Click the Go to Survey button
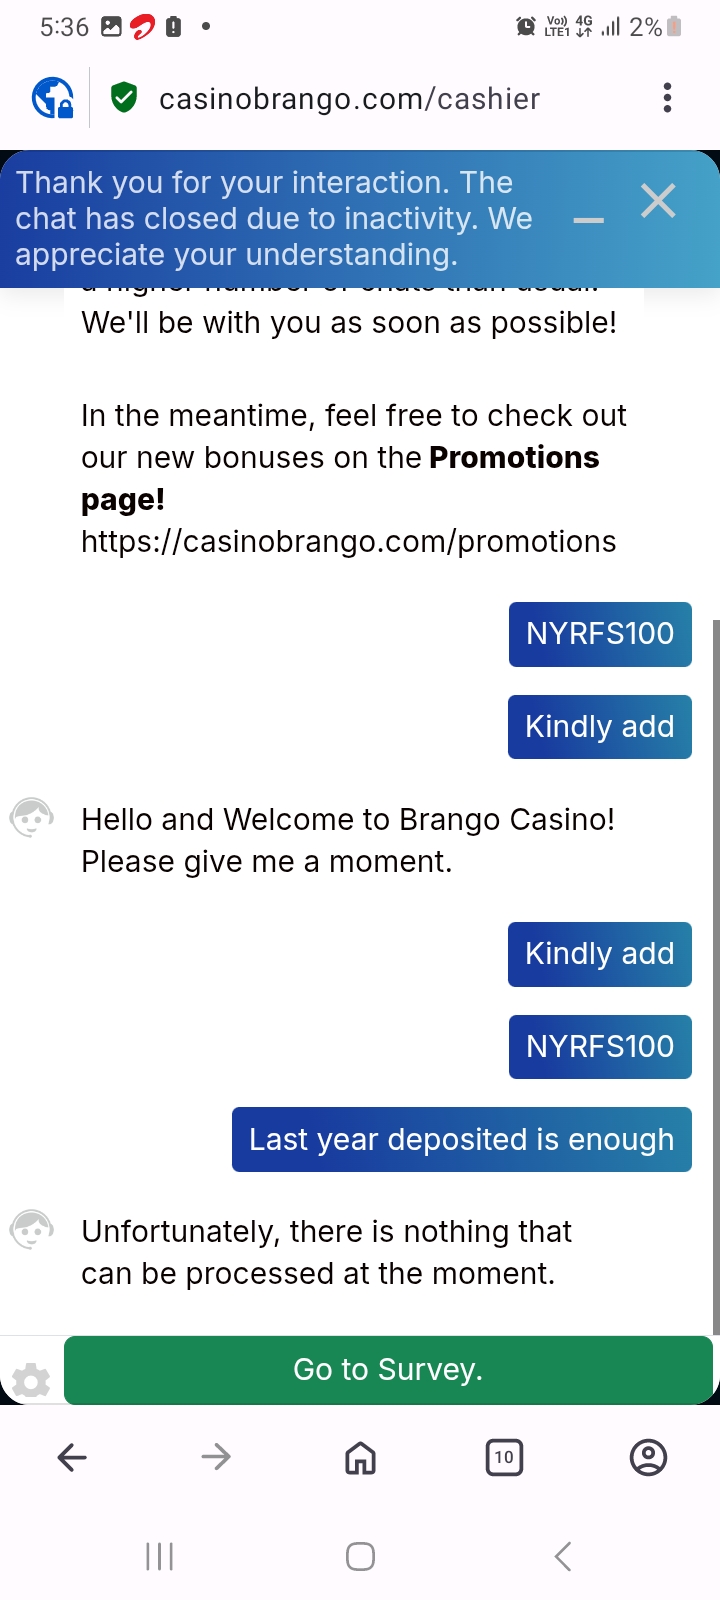The height and width of the screenshot is (1600, 720). point(388,1369)
